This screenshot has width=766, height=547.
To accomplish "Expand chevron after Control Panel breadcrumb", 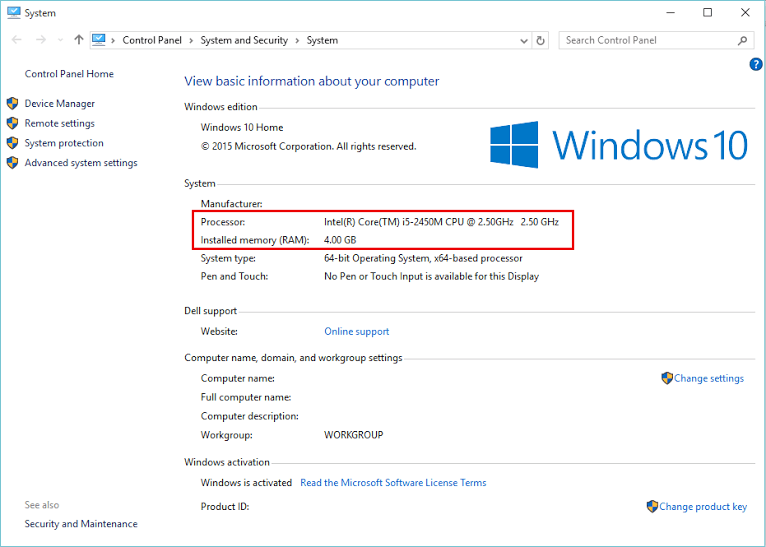I will pyautogui.click(x=191, y=41).
